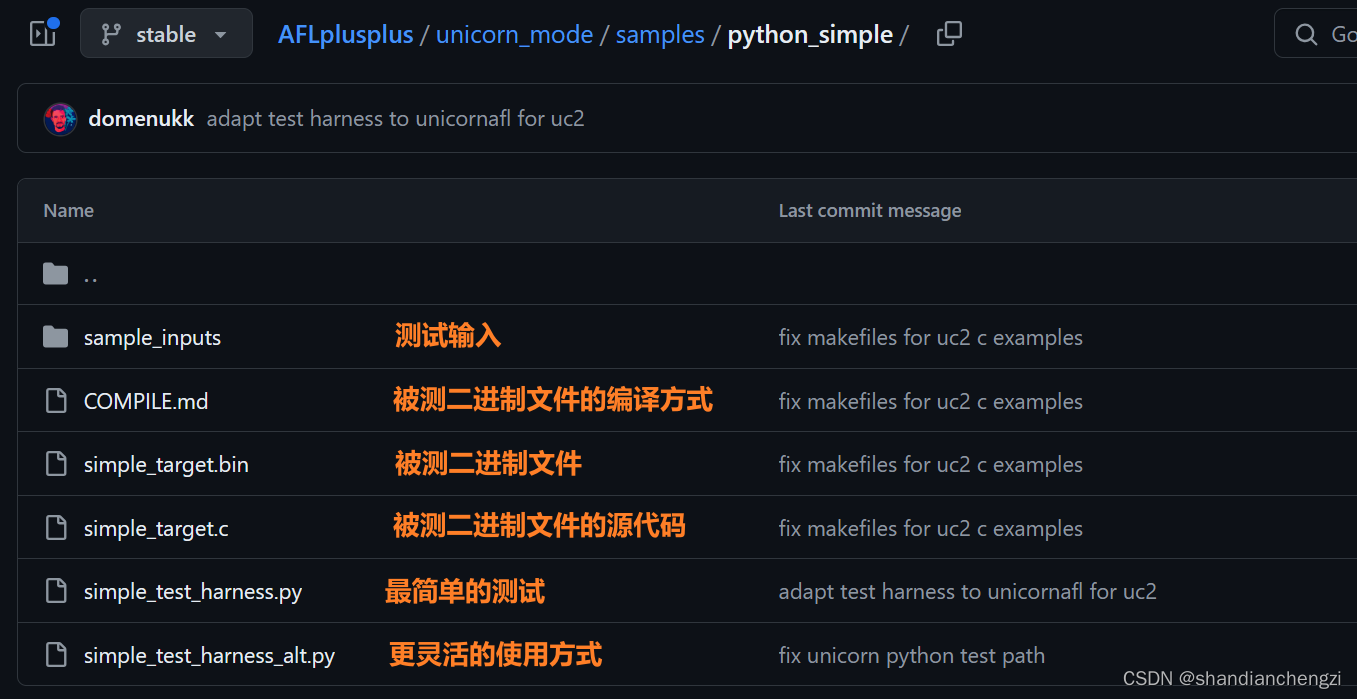Viewport: 1357px width, 699px height.
Task: Click the file icon beside simple_target.bin
Action: 56,463
